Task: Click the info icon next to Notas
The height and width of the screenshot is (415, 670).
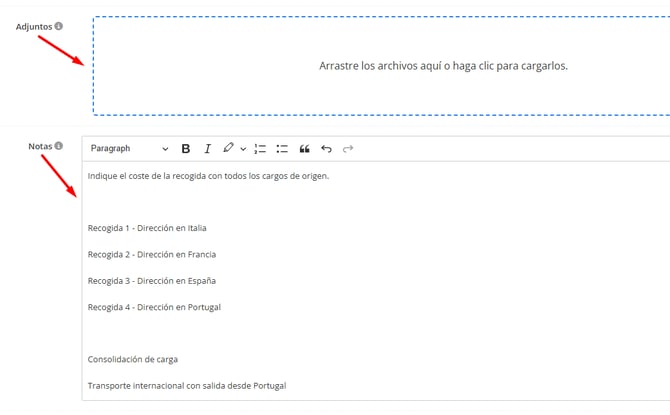Action: tap(58, 146)
